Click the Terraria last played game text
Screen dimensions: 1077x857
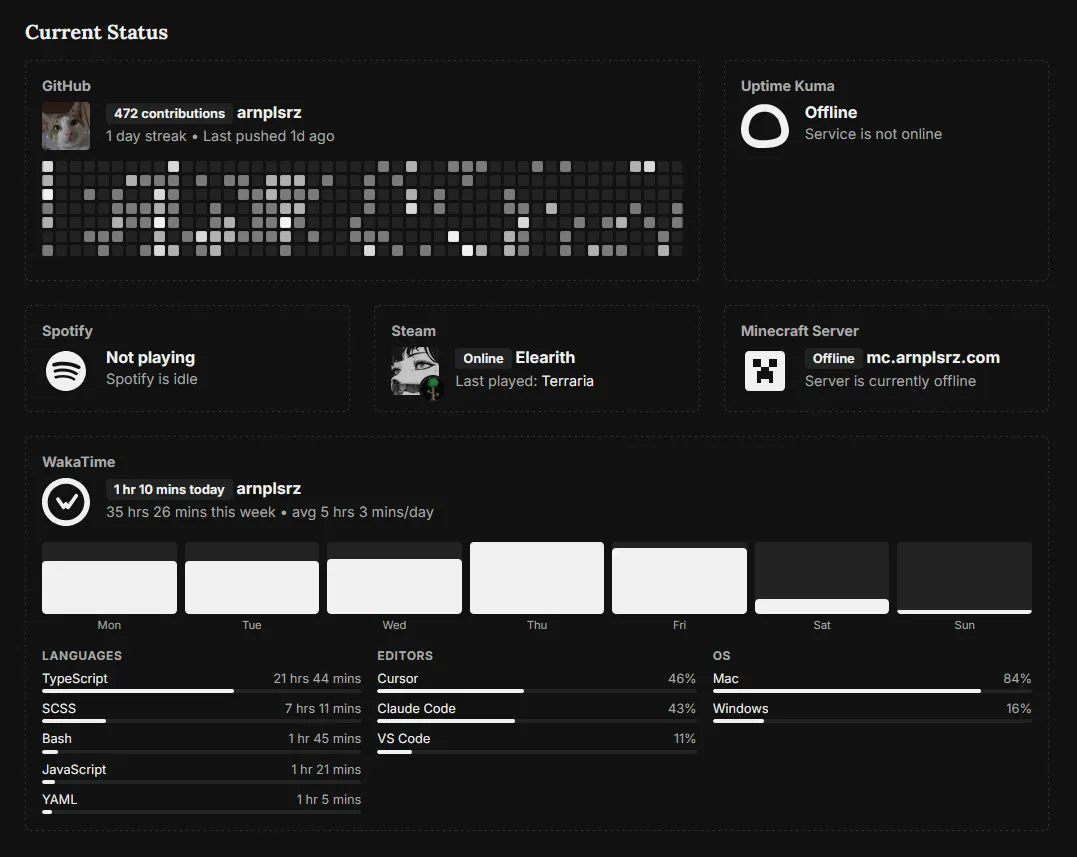pyautogui.click(x=567, y=381)
